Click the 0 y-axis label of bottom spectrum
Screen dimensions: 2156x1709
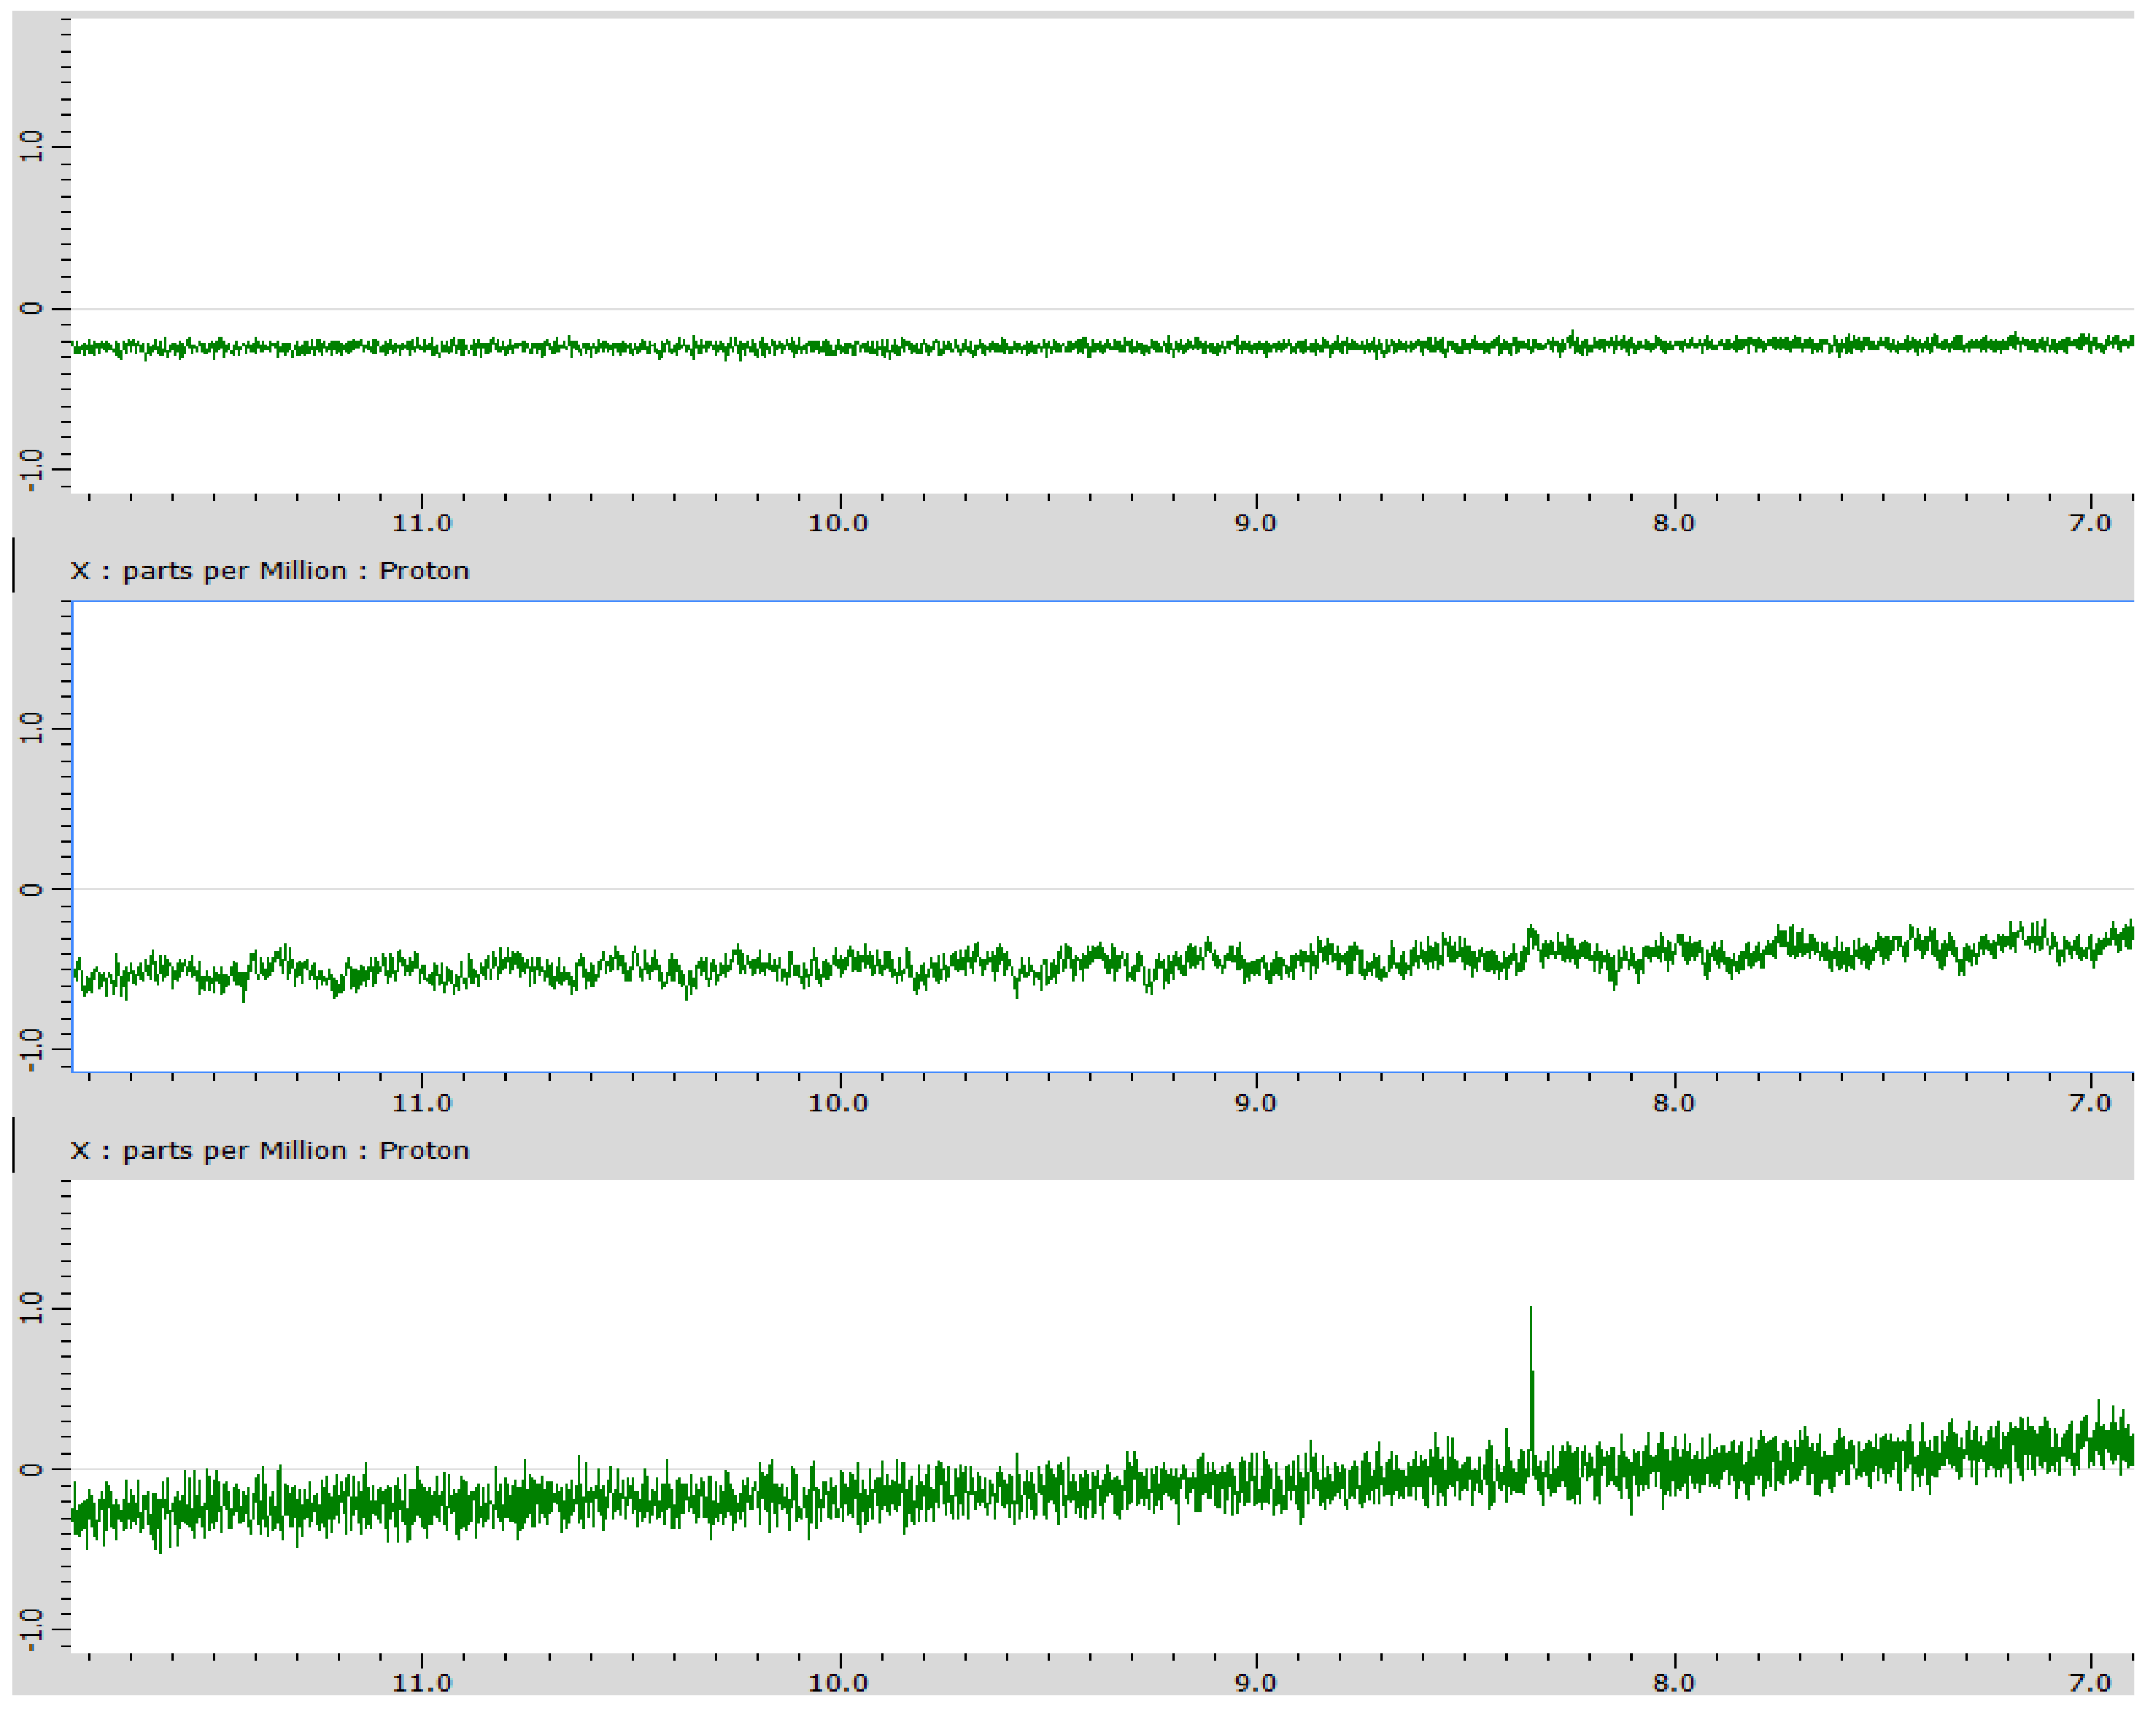click(31, 1469)
